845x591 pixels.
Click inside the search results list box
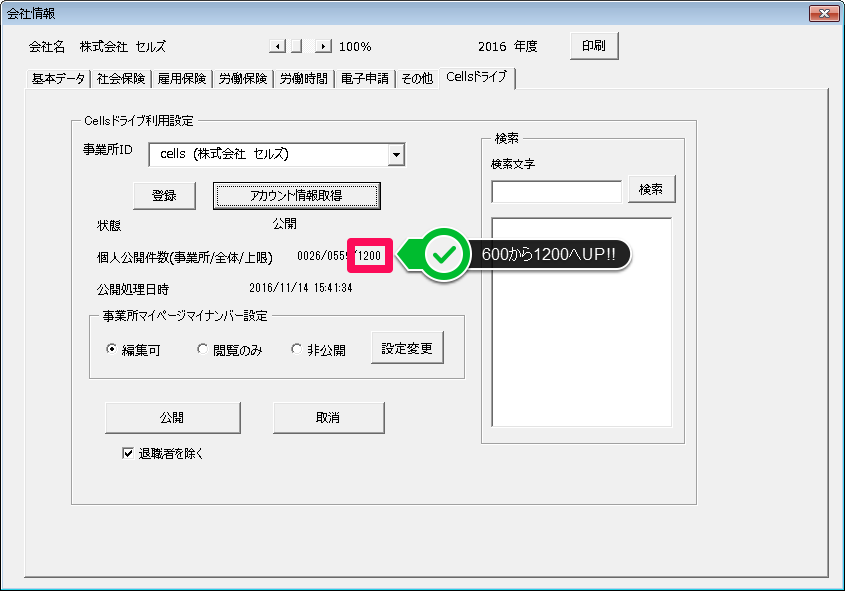click(x=582, y=322)
